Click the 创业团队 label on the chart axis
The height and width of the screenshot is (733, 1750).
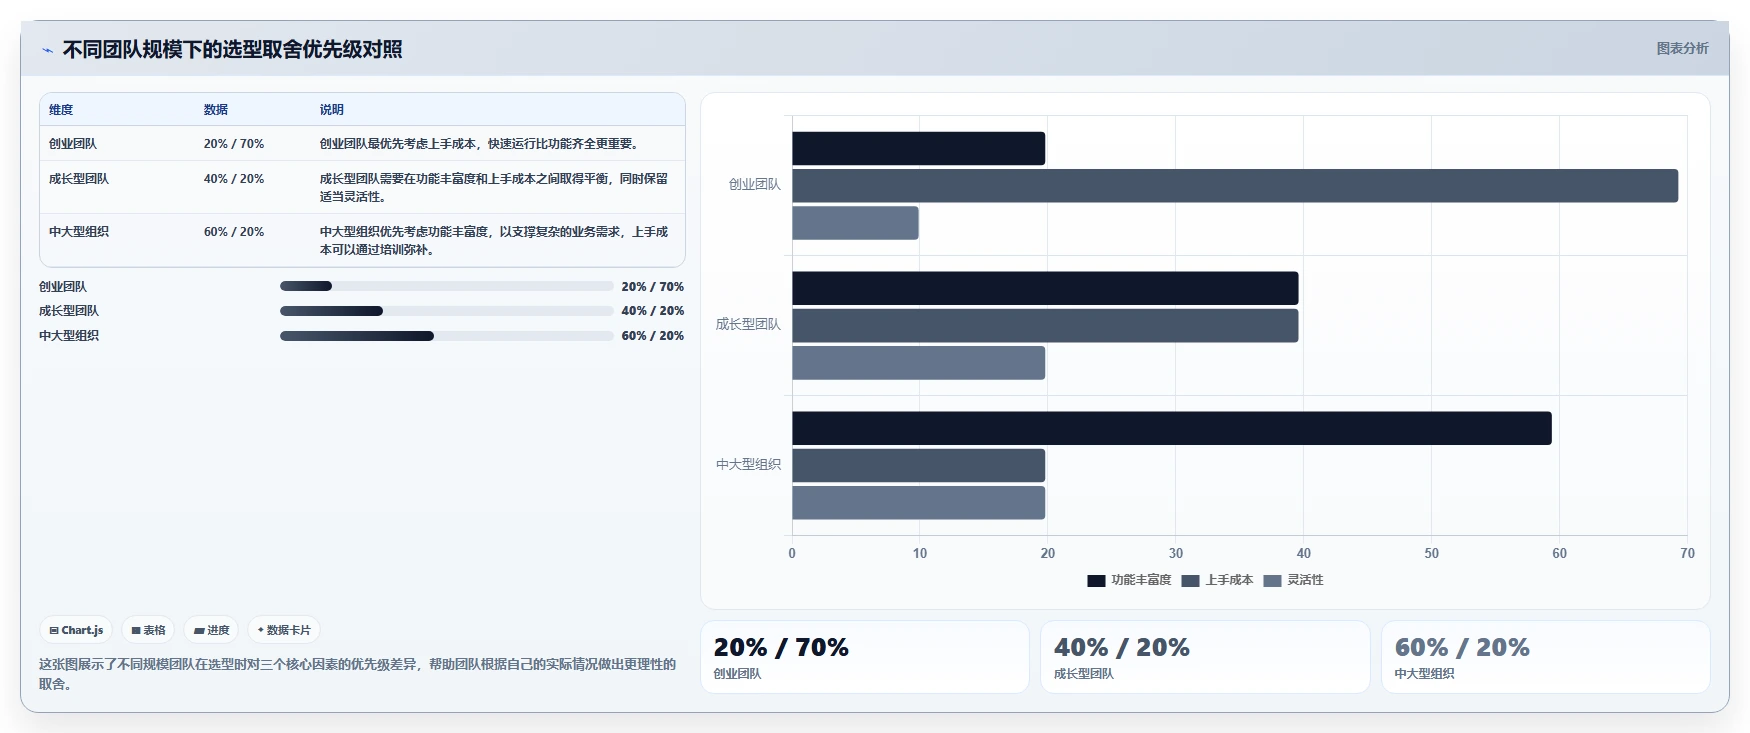click(755, 184)
